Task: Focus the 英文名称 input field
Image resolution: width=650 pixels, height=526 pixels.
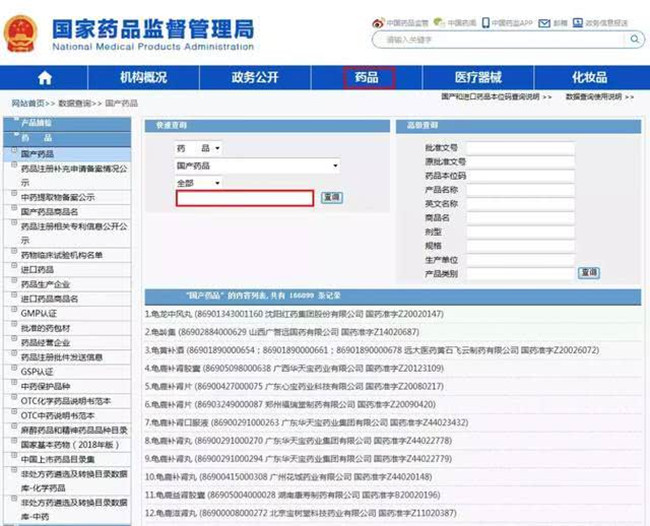Action: pyautogui.click(x=521, y=204)
